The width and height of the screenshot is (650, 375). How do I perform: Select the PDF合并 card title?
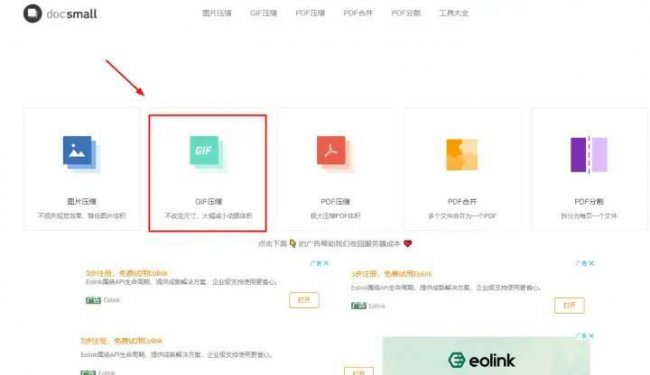[x=462, y=201]
